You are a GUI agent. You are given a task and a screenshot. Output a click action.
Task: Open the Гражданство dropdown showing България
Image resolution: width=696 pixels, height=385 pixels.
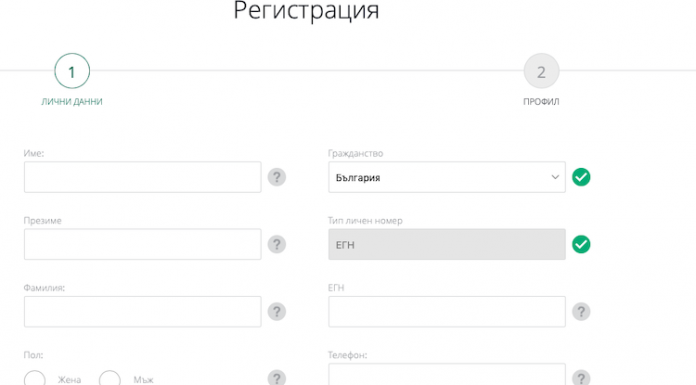coord(447,177)
